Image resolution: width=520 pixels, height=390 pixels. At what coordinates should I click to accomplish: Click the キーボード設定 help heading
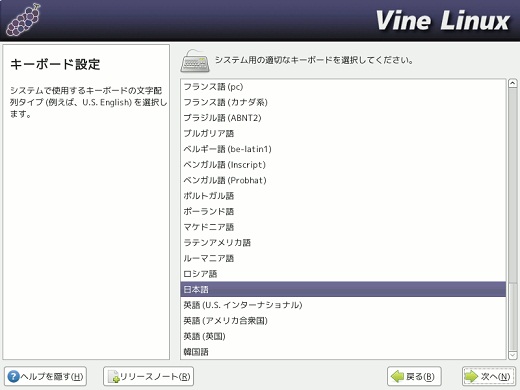click(x=55, y=64)
